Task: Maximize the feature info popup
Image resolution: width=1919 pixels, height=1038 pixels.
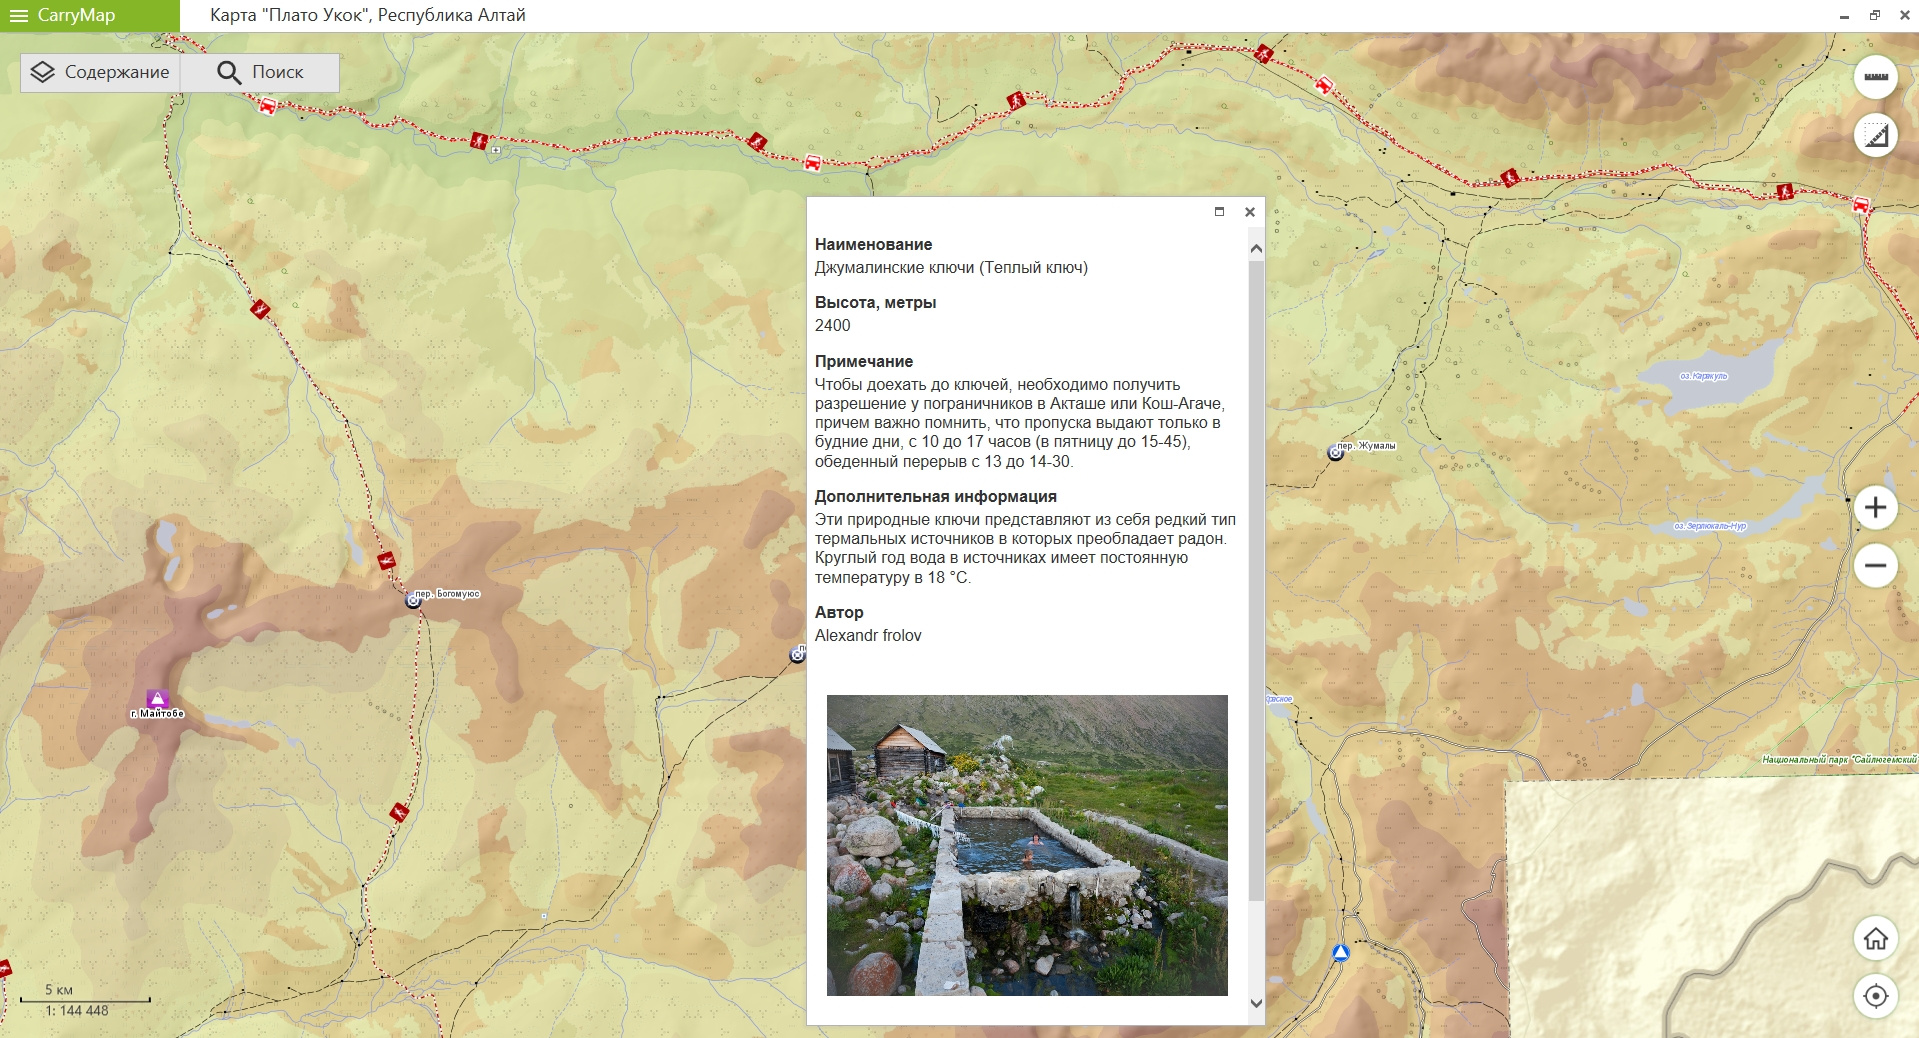Action: (1219, 212)
